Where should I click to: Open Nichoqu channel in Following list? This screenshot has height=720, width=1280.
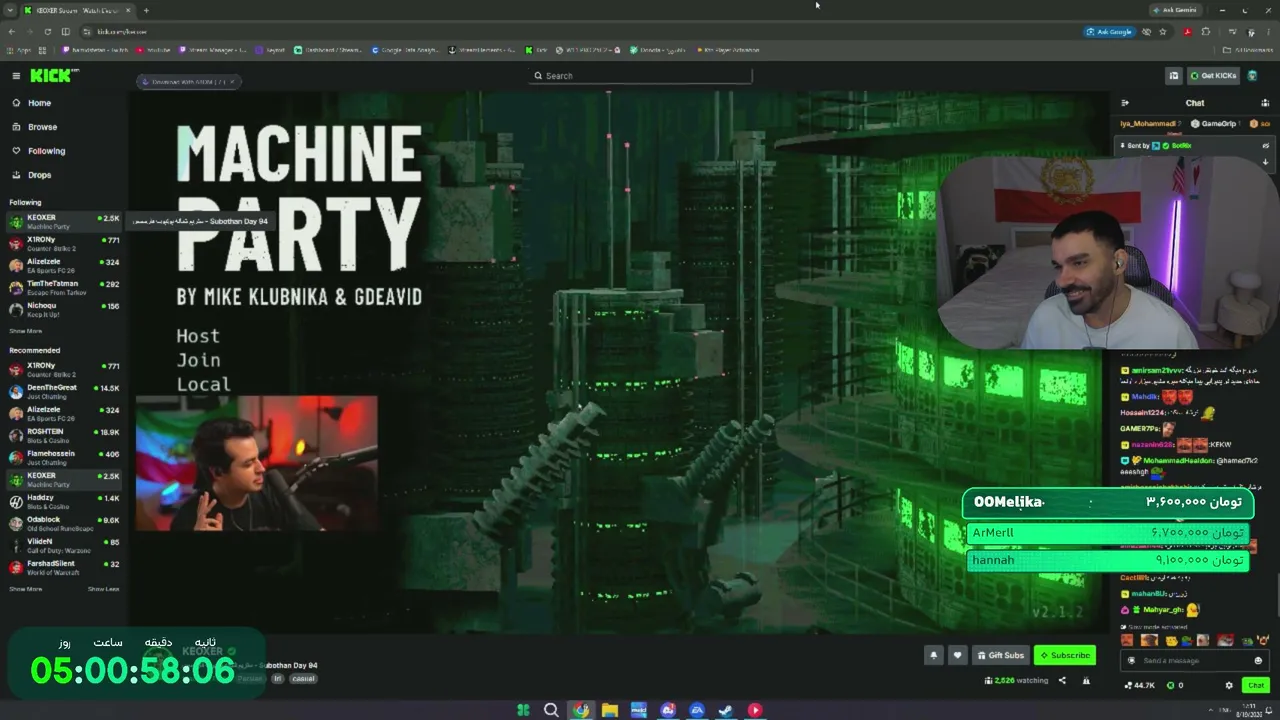pyautogui.click(x=64, y=310)
